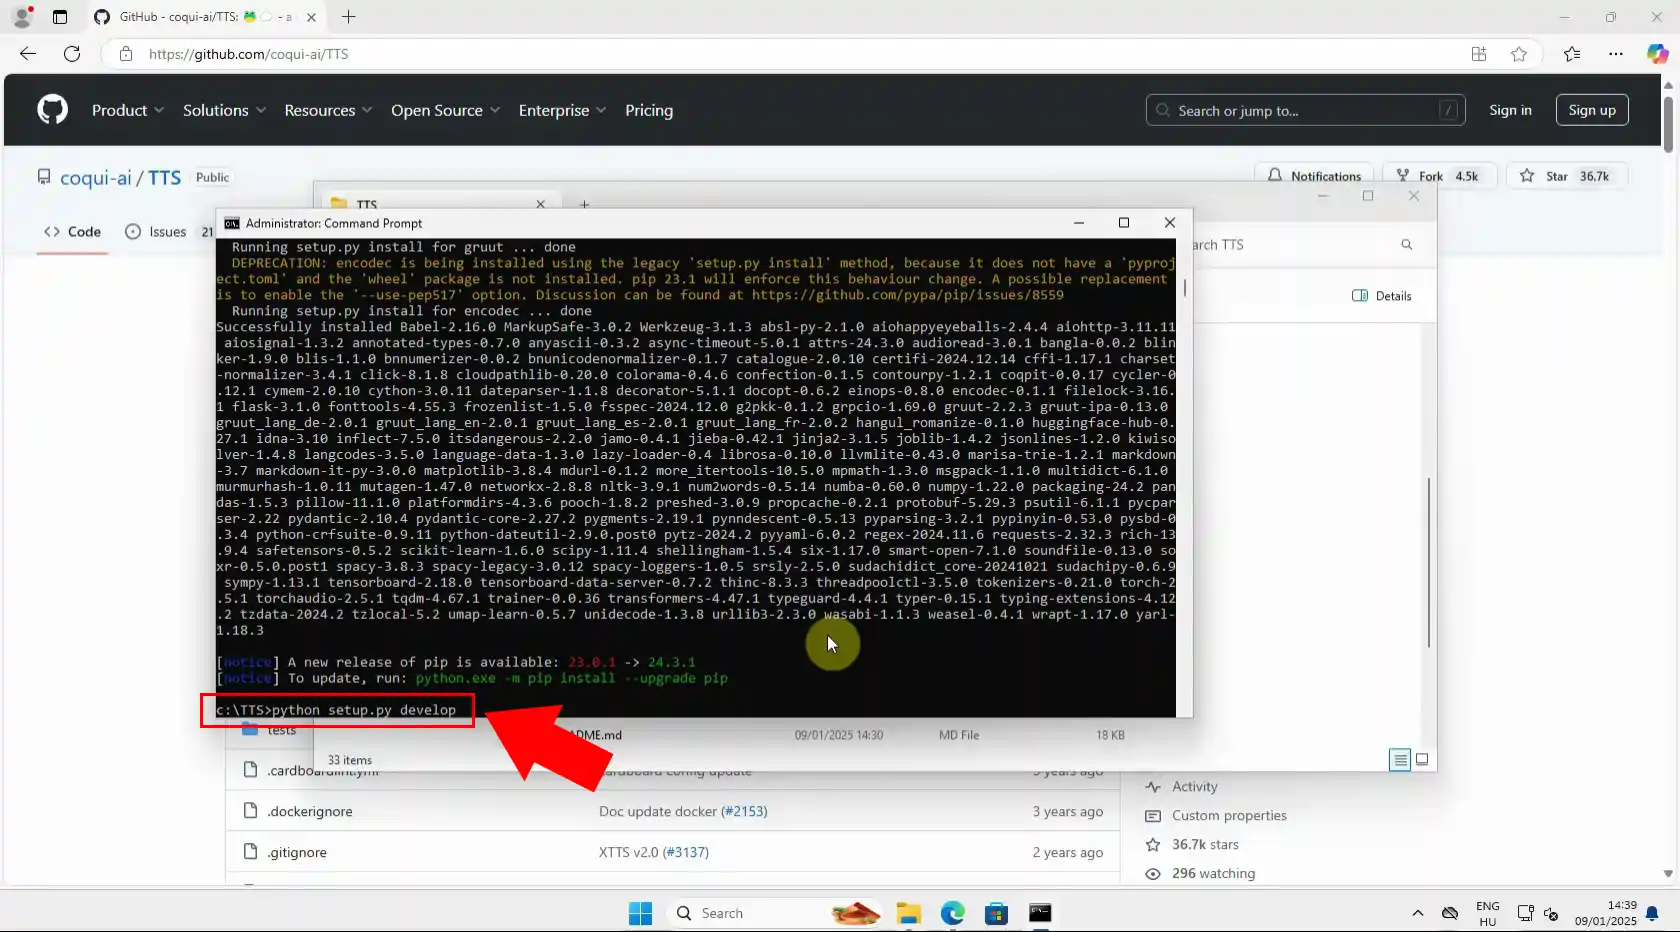Expand the Solutions menu

click(224, 110)
